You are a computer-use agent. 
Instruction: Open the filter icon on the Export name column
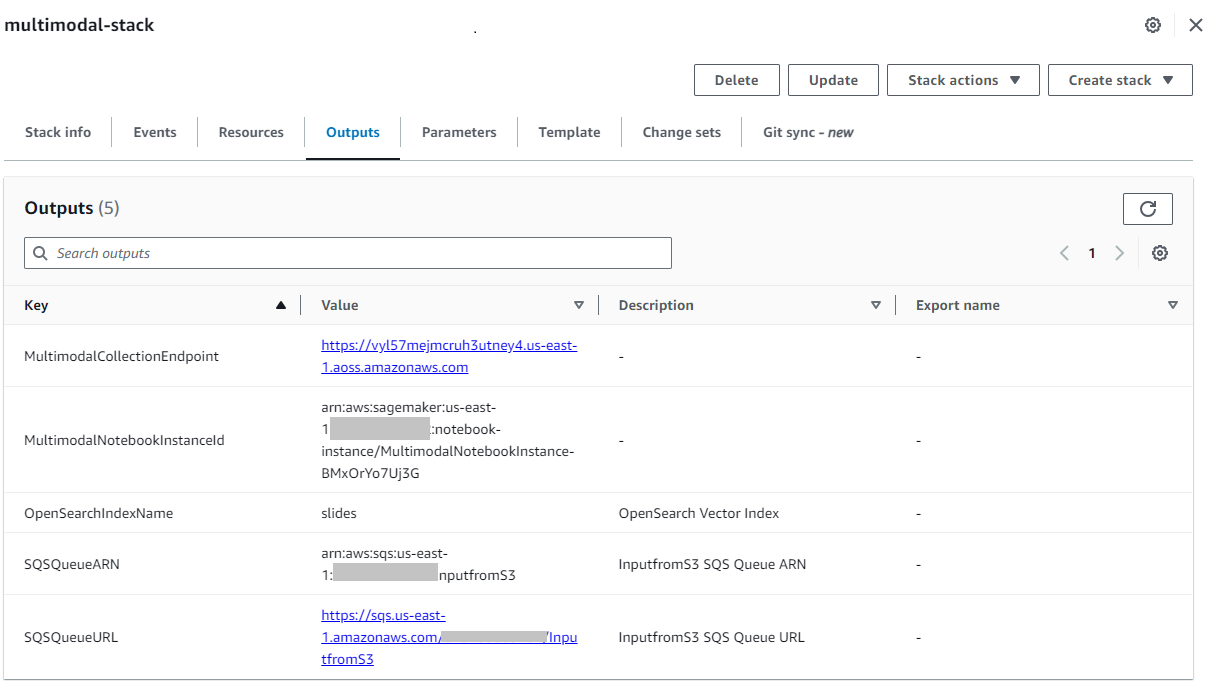click(x=1172, y=304)
